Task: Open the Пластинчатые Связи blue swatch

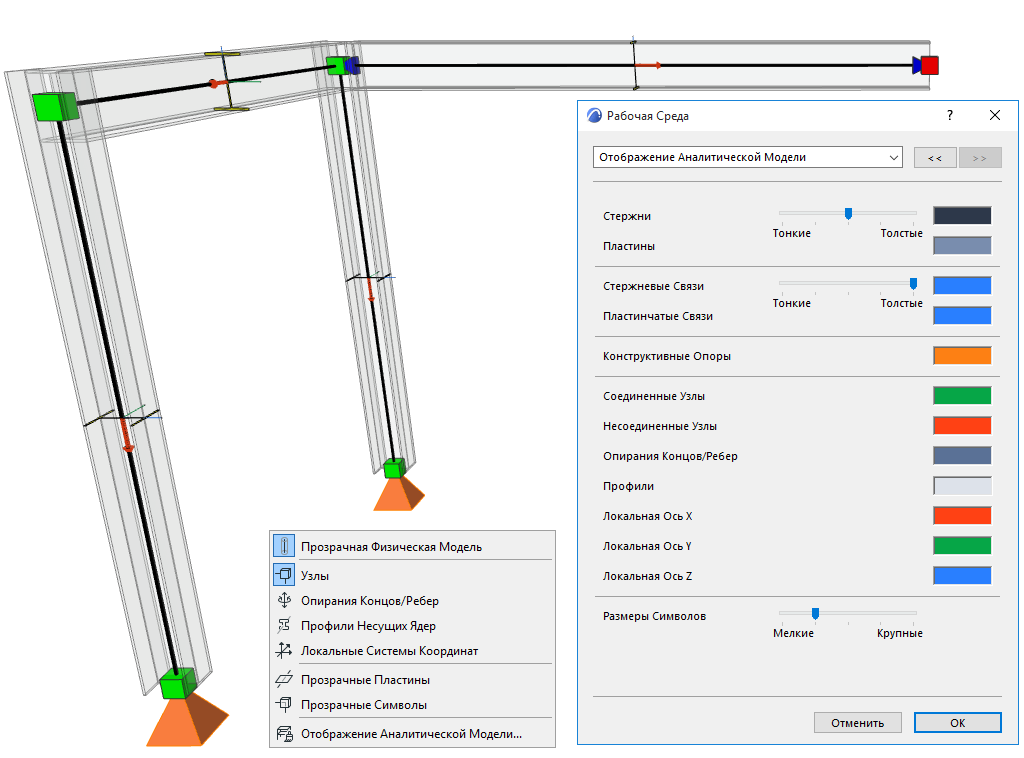Action: [x=962, y=315]
